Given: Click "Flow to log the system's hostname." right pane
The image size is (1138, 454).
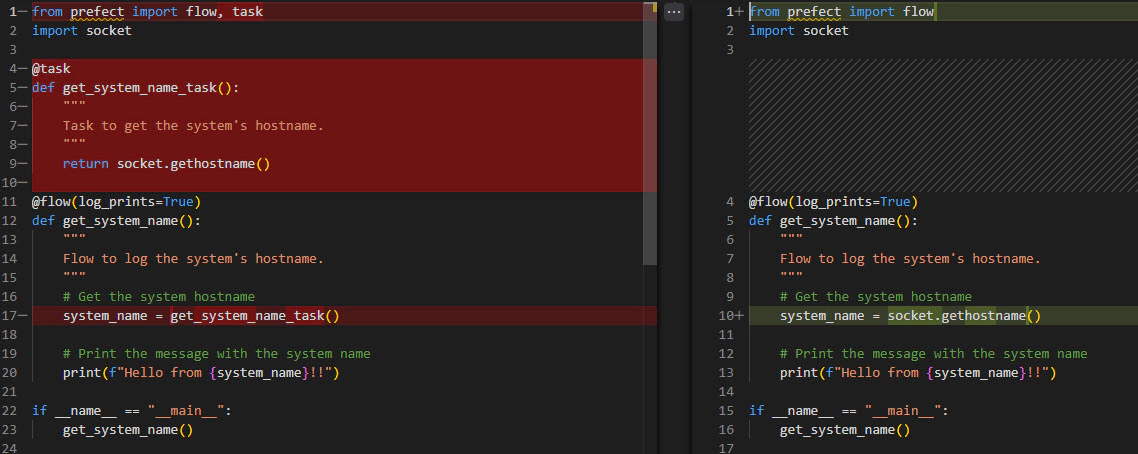Looking at the screenshot, I should 910,259.
